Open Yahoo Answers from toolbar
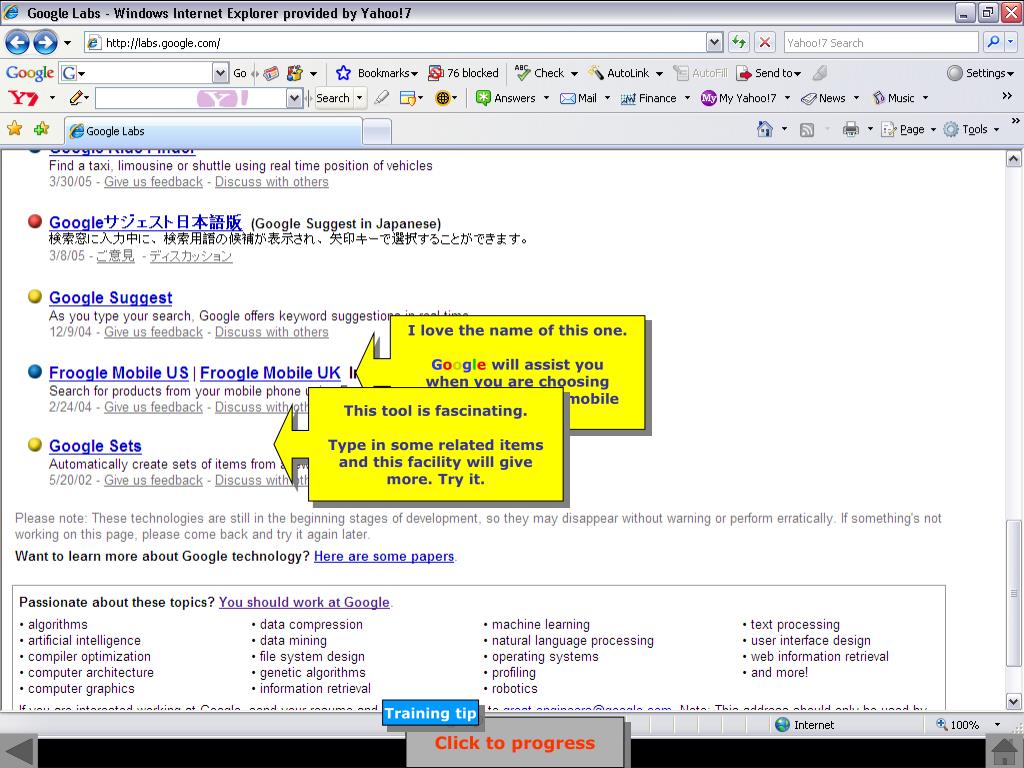Image resolution: width=1024 pixels, height=768 pixels. (505, 98)
